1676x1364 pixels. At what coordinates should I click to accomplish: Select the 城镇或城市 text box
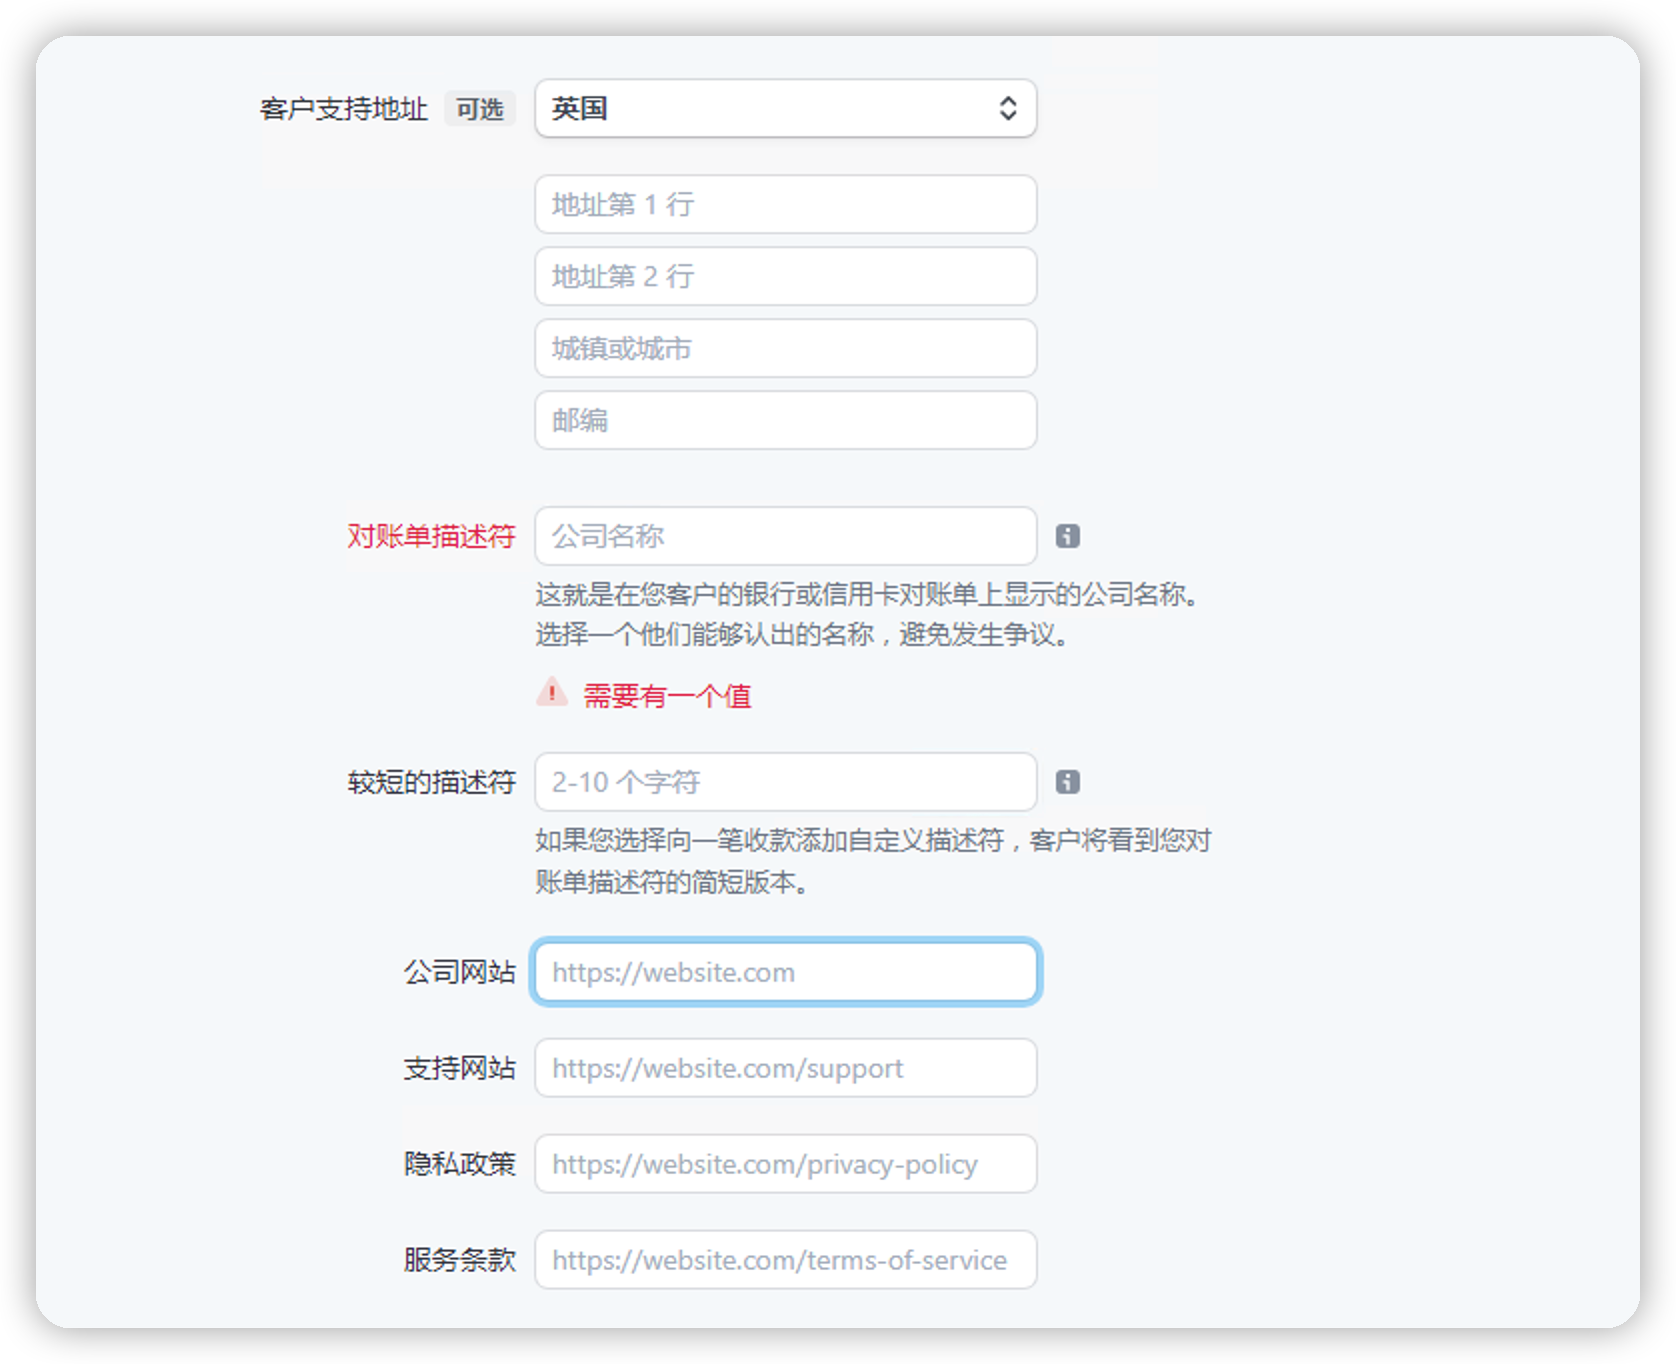pos(785,349)
